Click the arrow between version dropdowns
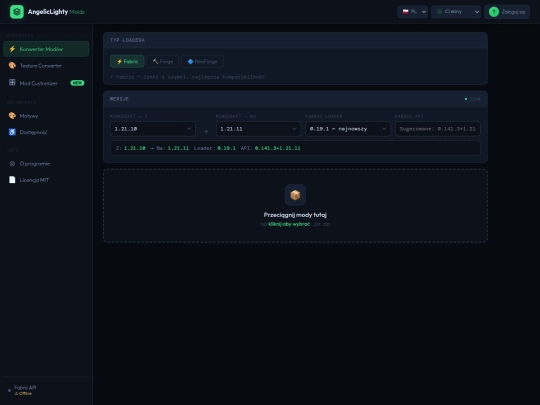 coord(206,131)
